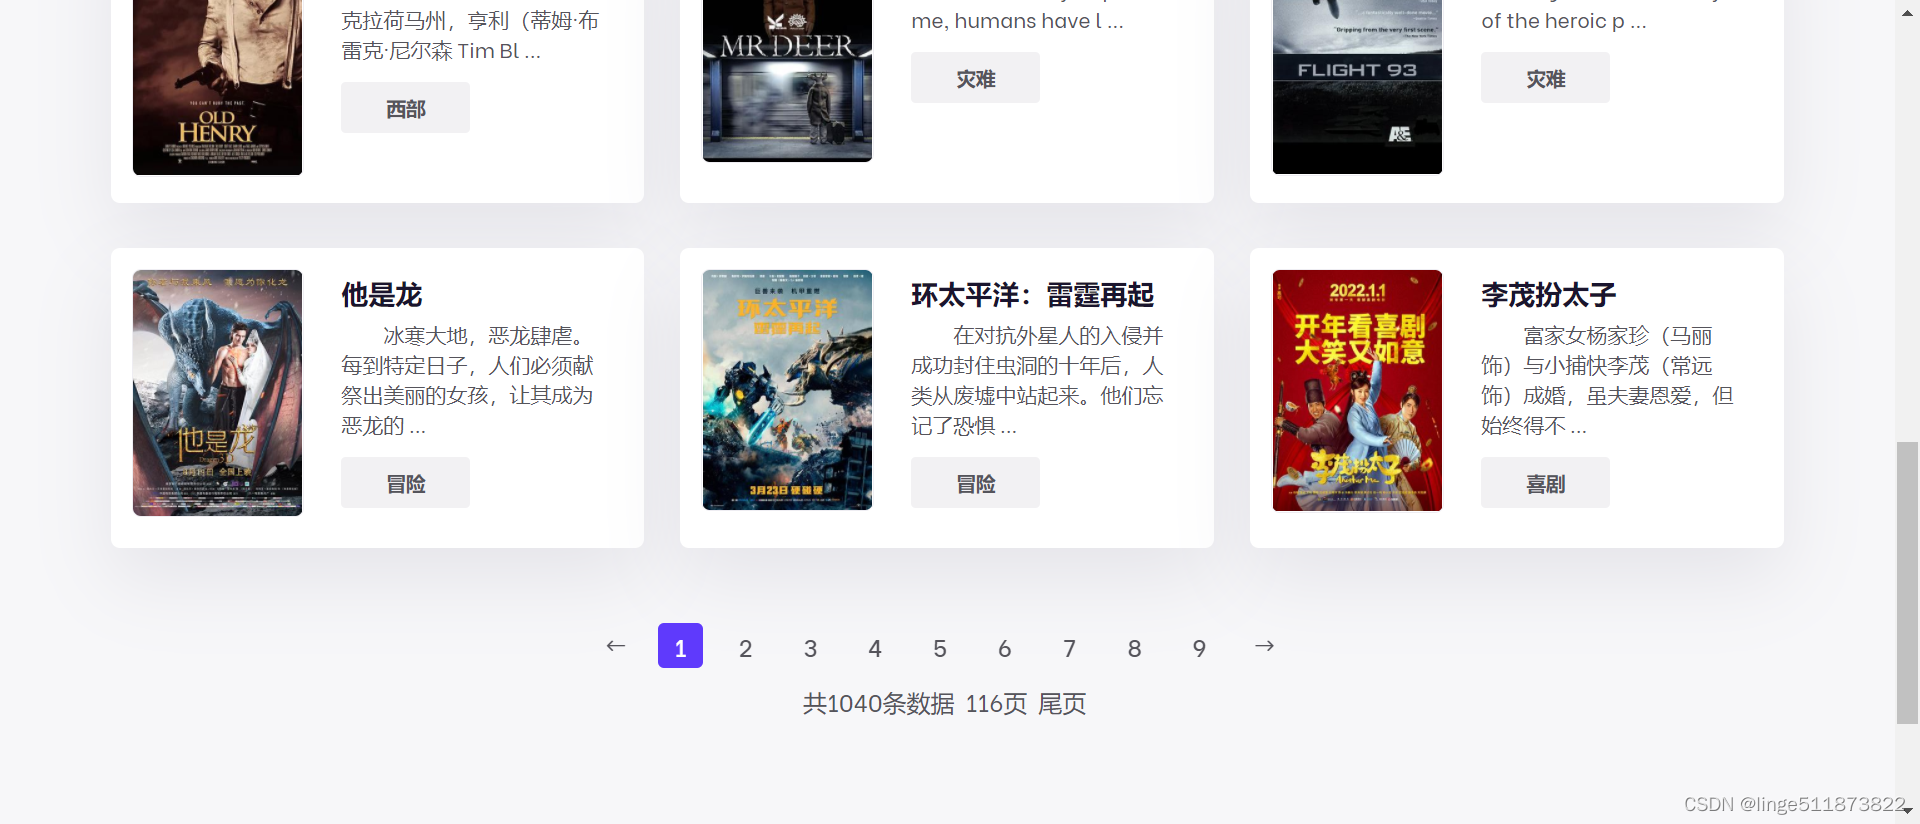Click the 喜剧 tag under 李茂扮太子
This screenshot has width=1920, height=824.
pos(1545,483)
